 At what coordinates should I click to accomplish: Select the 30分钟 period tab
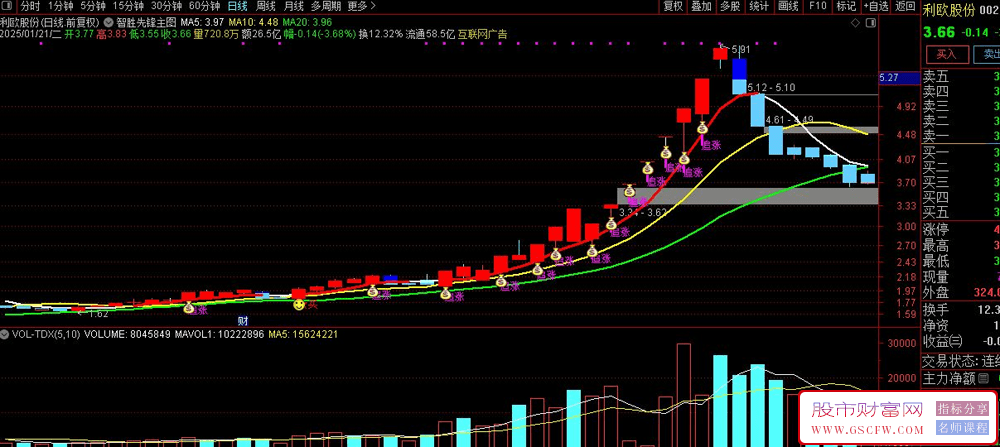point(166,6)
